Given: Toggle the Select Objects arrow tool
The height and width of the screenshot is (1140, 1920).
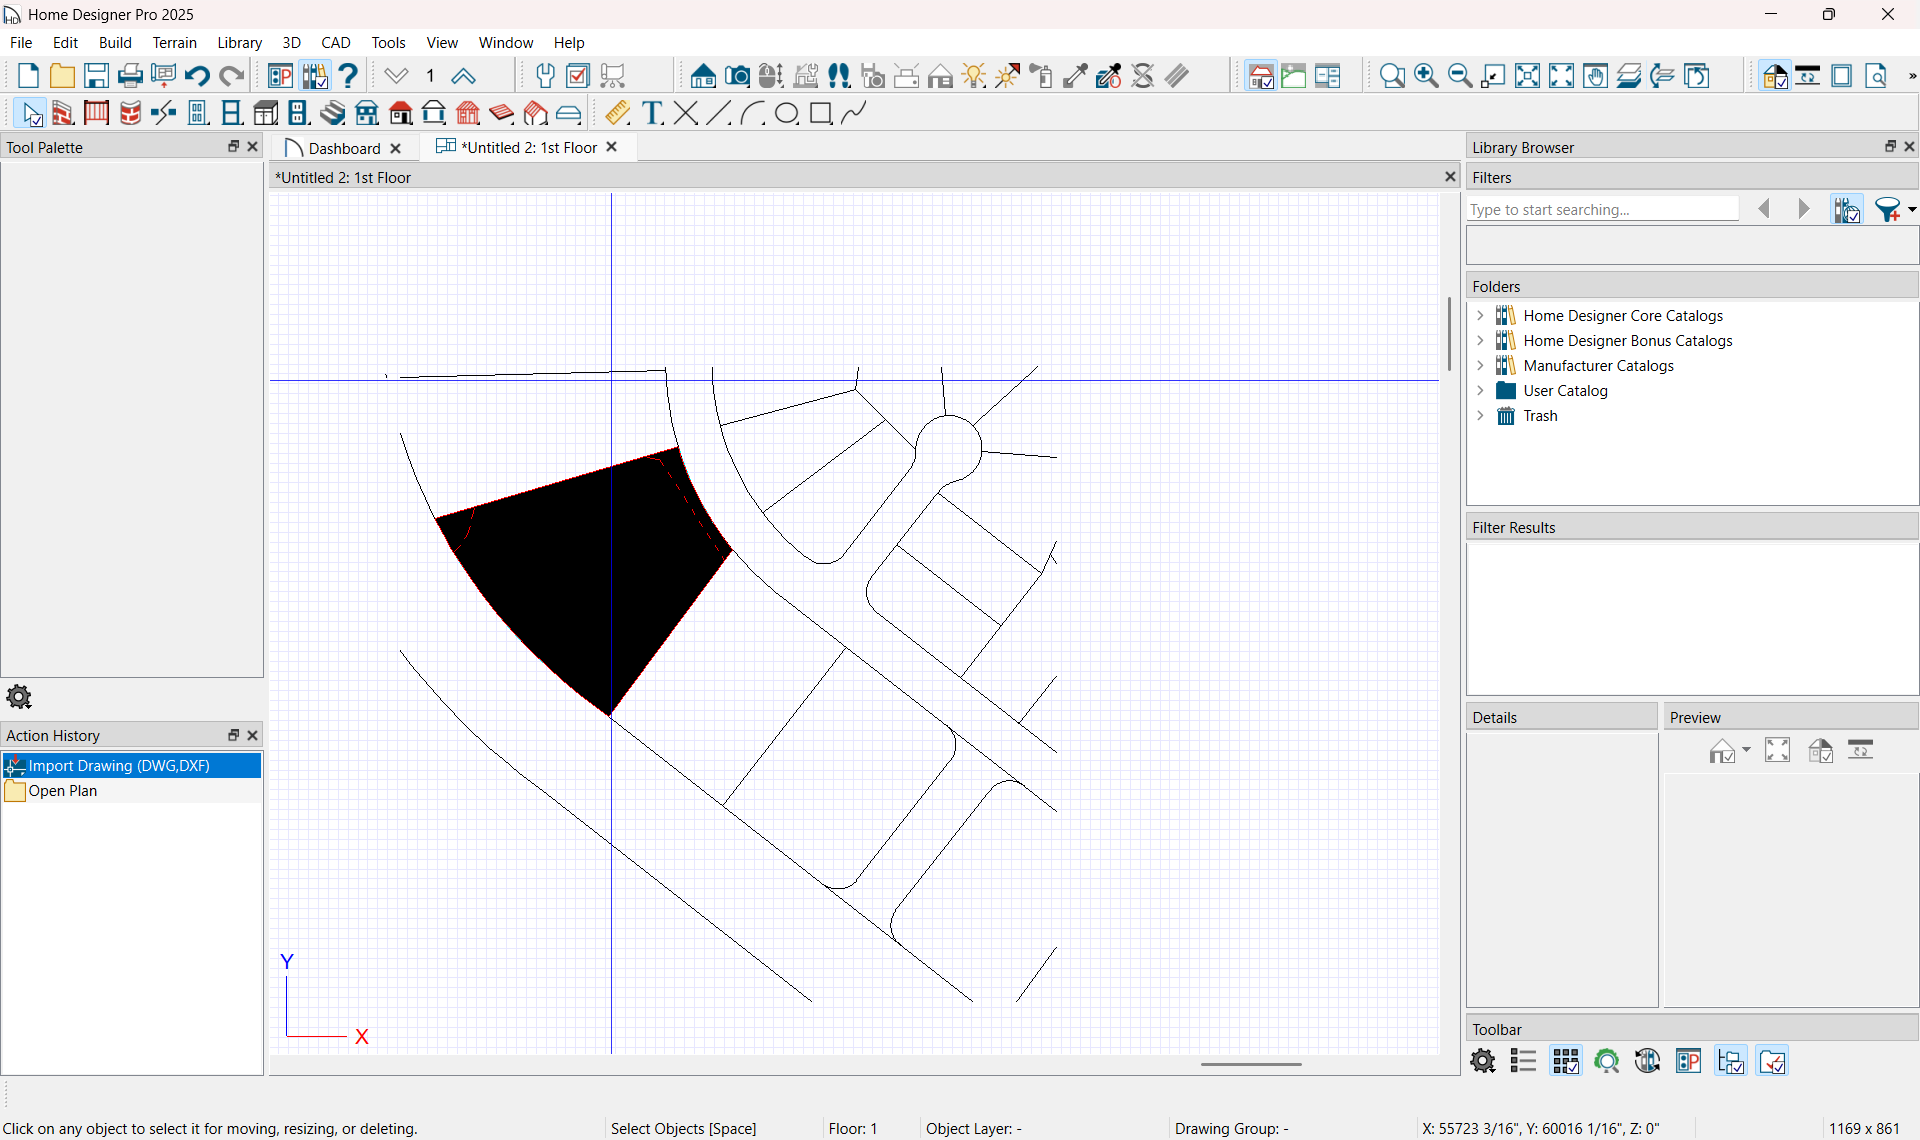Looking at the screenshot, I should click(x=31, y=113).
